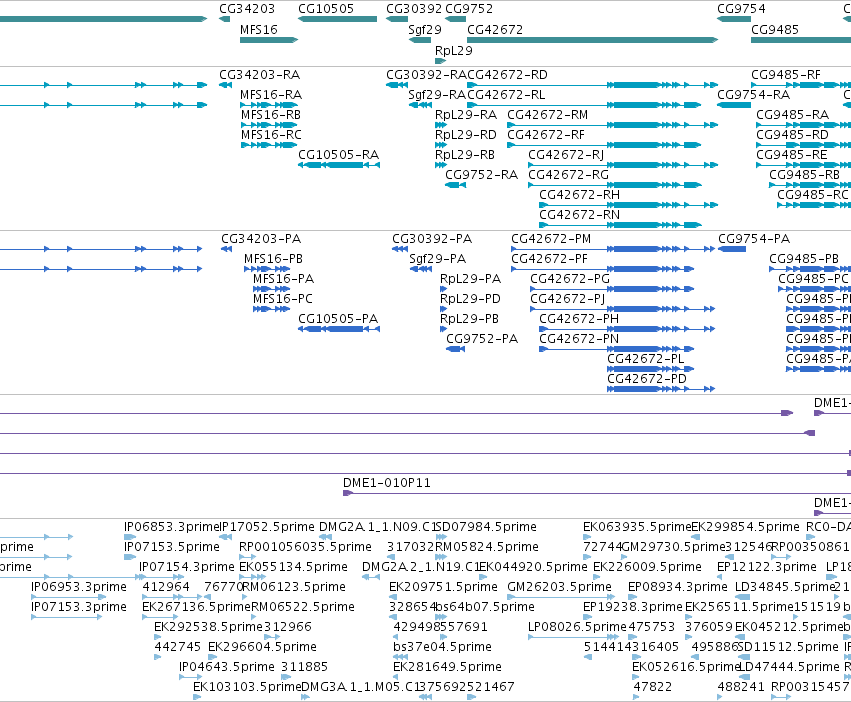Image resolution: width=851 pixels, height=702 pixels.
Task: Click transcript RpL29-RA
Action: (466, 115)
